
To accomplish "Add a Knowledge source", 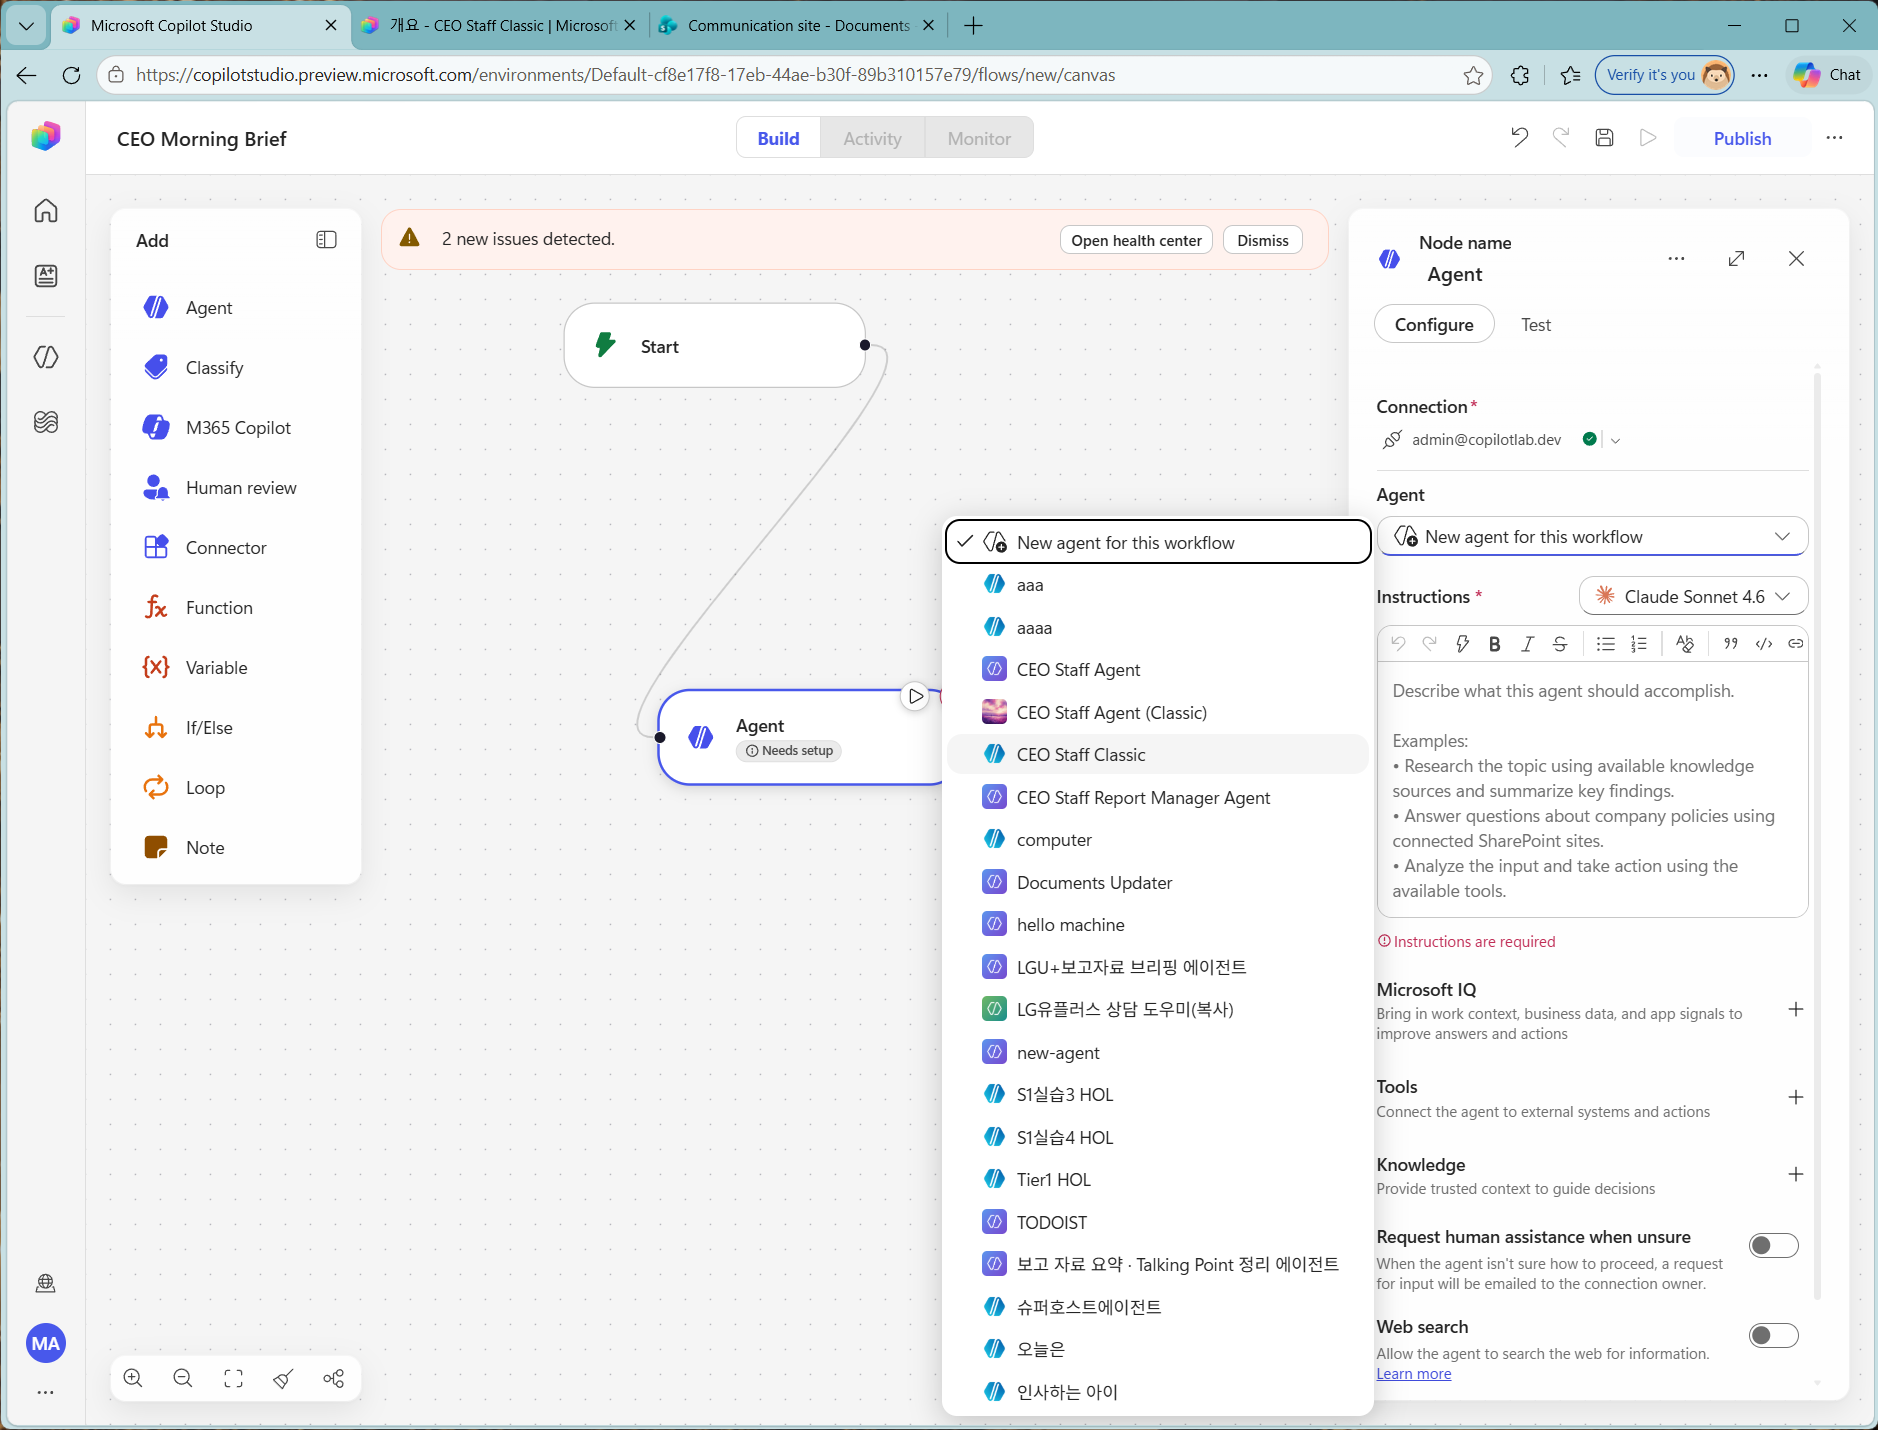I will [1796, 1175].
